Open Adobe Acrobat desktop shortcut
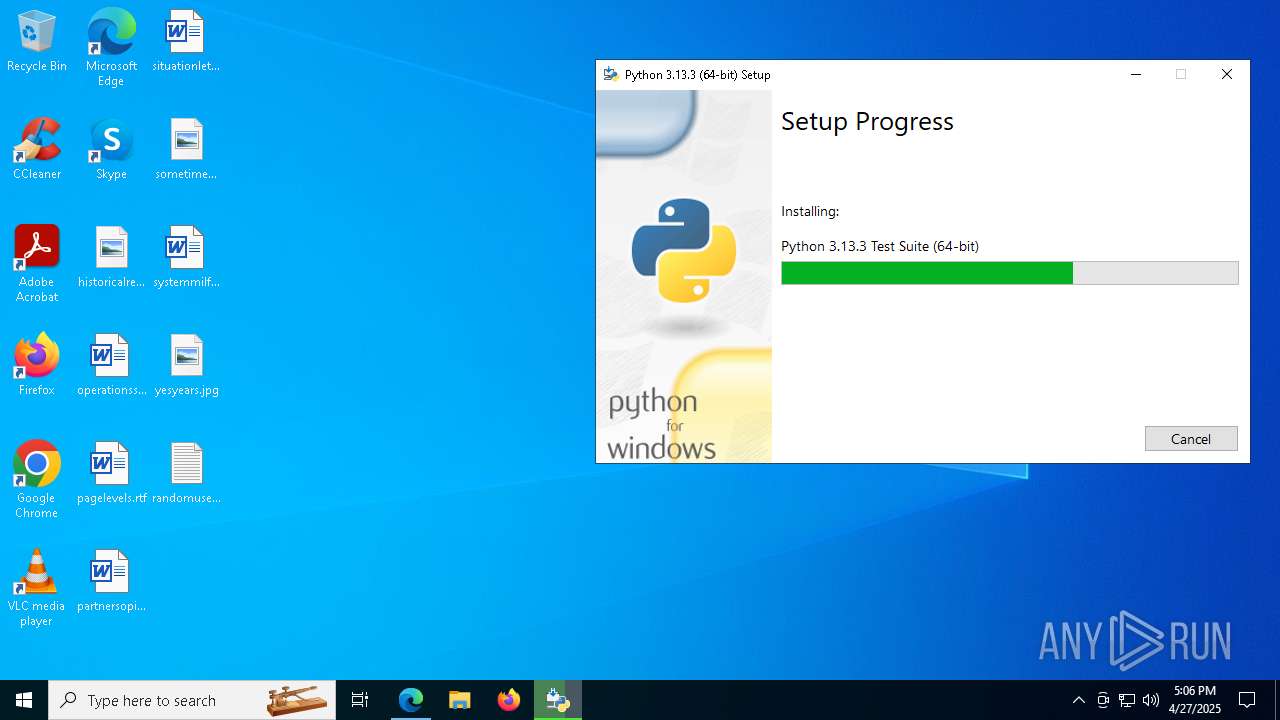Screen dimensions: 1280x720 (37, 264)
